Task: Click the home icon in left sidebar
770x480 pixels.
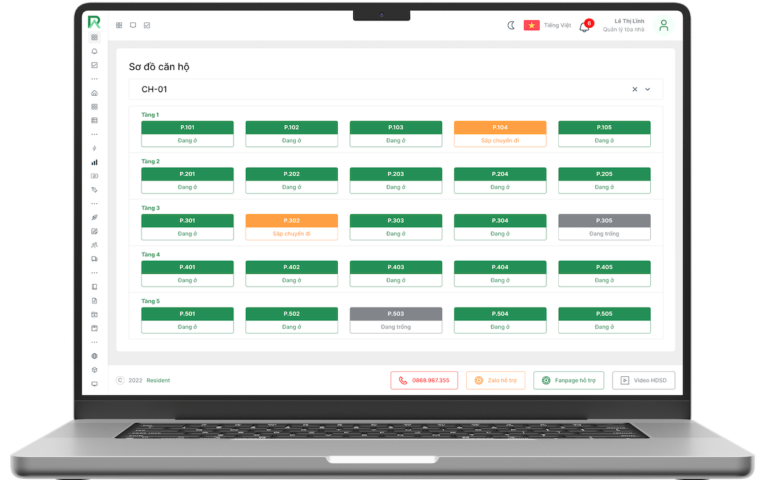Action: point(95,93)
